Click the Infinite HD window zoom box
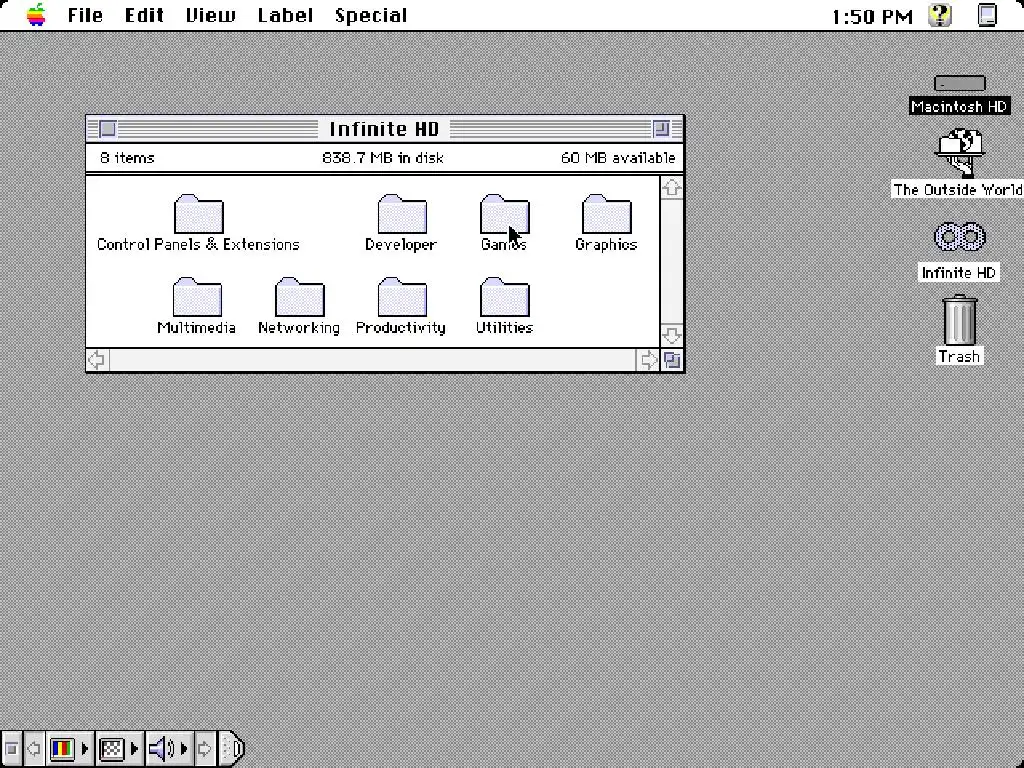The width and height of the screenshot is (1024, 768). pos(662,129)
